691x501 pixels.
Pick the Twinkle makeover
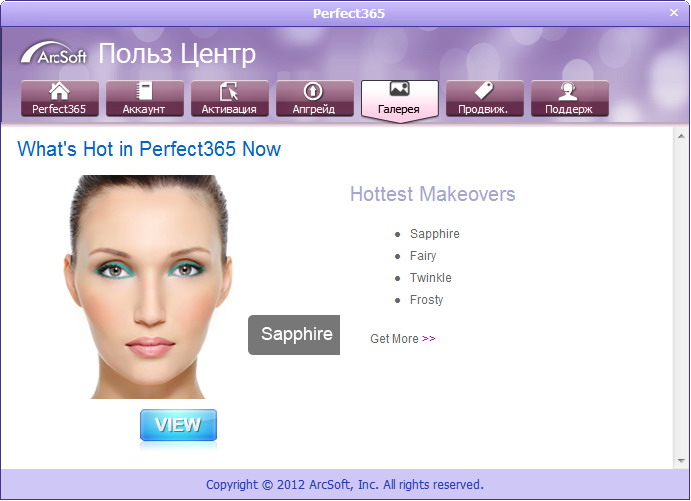pos(431,278)
